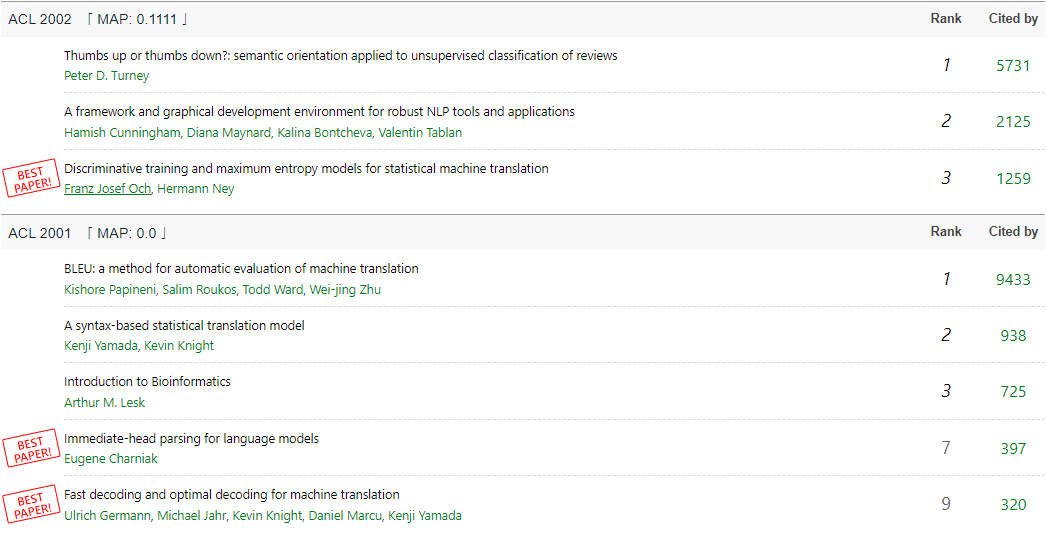This screenshot has height=548, width=1047.
Task: Click the ACL 2002 section header
Action: (x=40, y=19)
